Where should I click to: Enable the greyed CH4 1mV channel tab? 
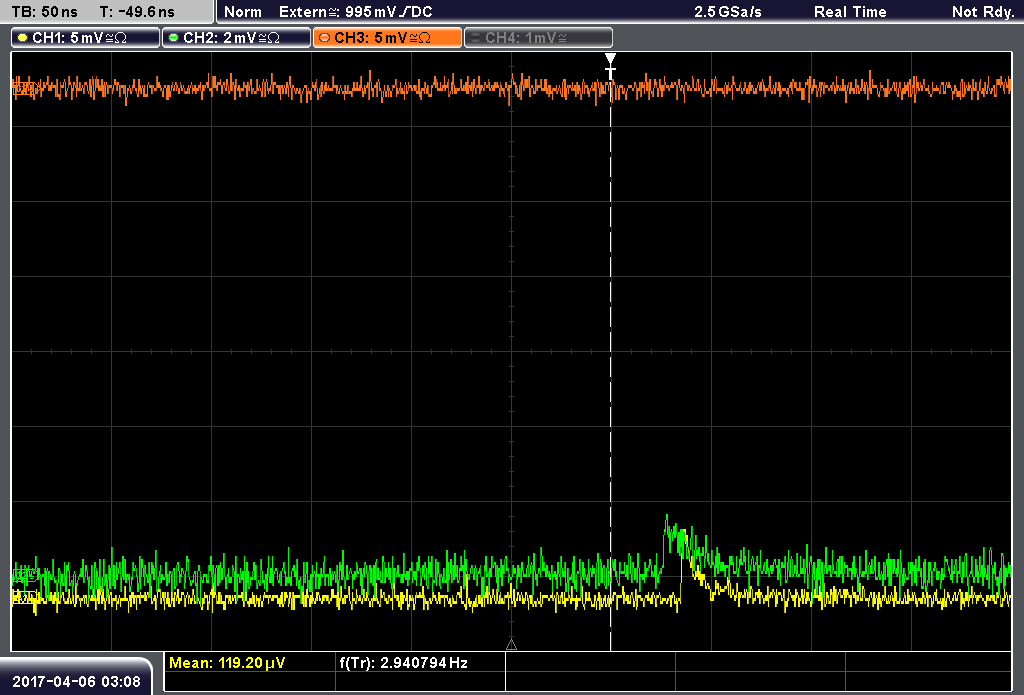pyautogui.click(x=538, y=38)
